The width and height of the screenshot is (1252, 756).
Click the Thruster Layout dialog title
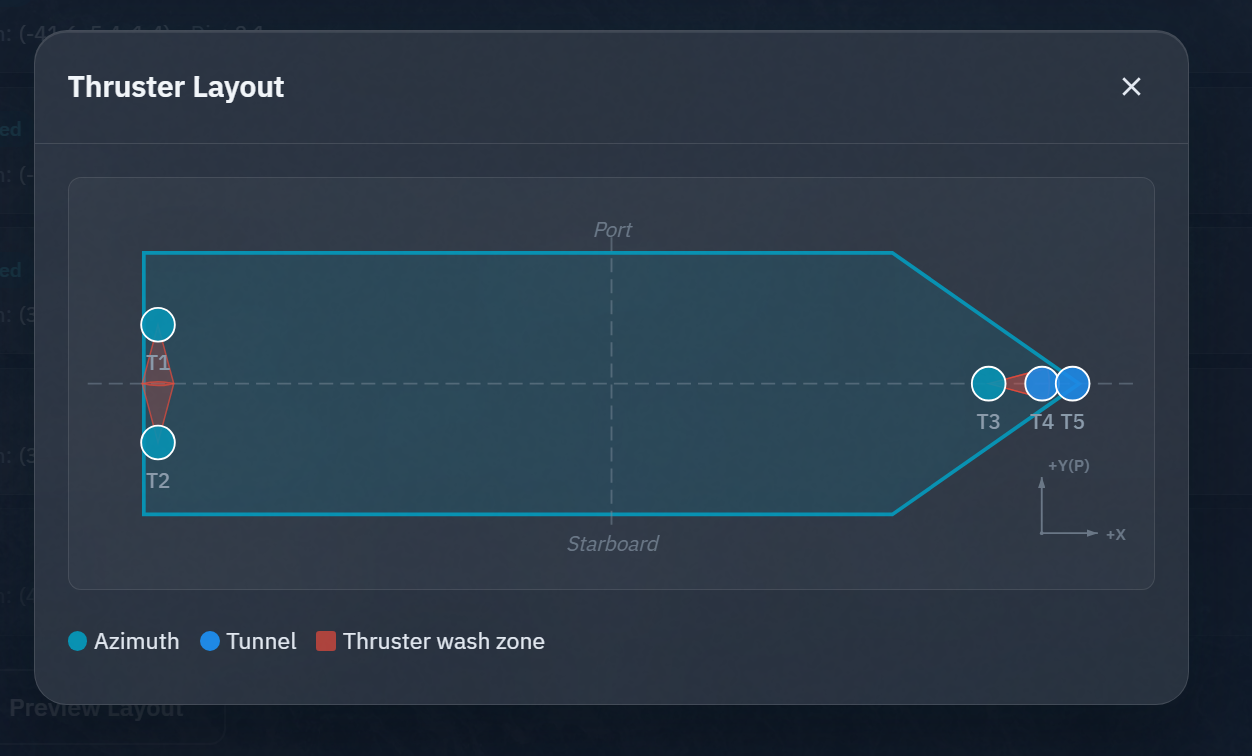176,87
